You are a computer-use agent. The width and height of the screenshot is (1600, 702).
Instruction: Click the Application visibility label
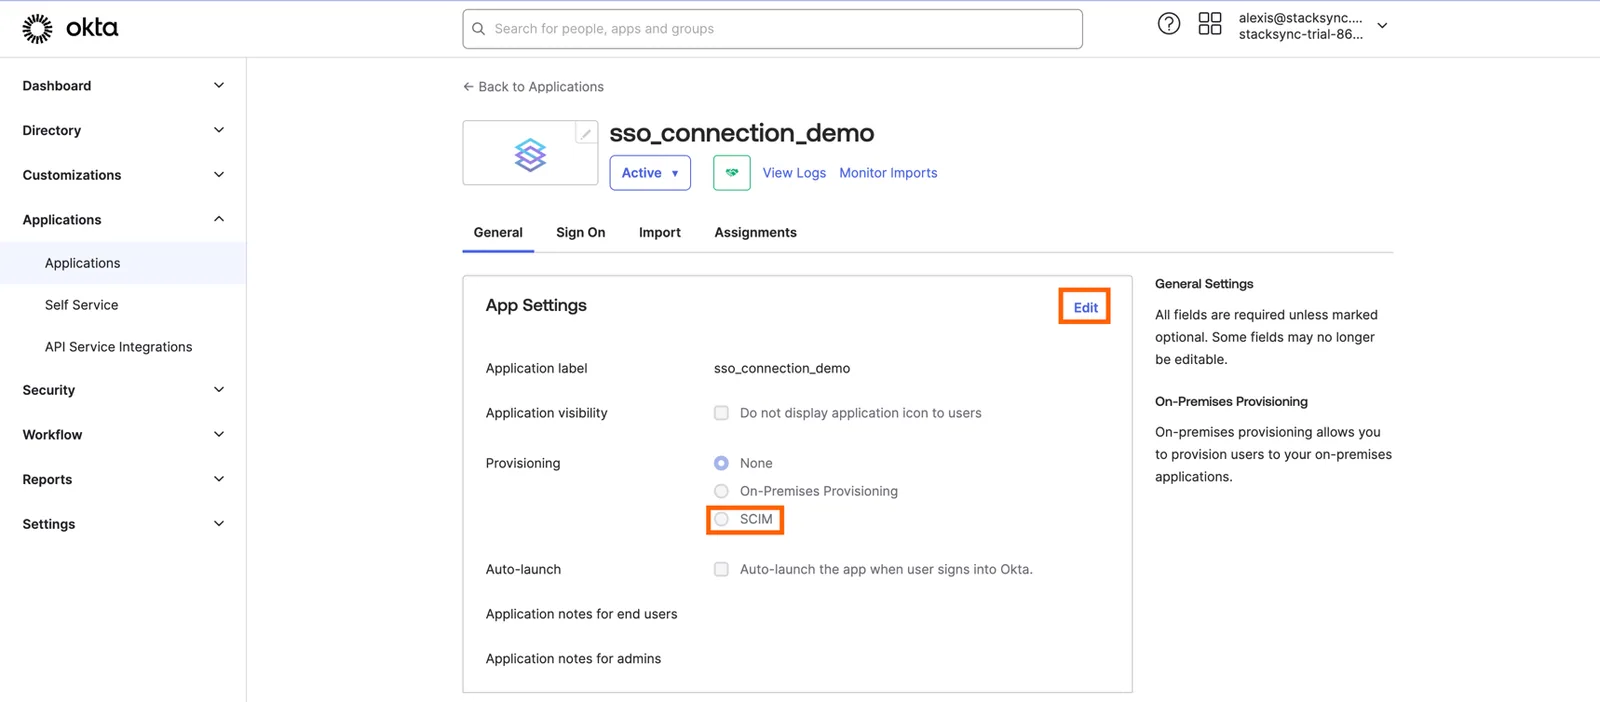click(546, 413)
